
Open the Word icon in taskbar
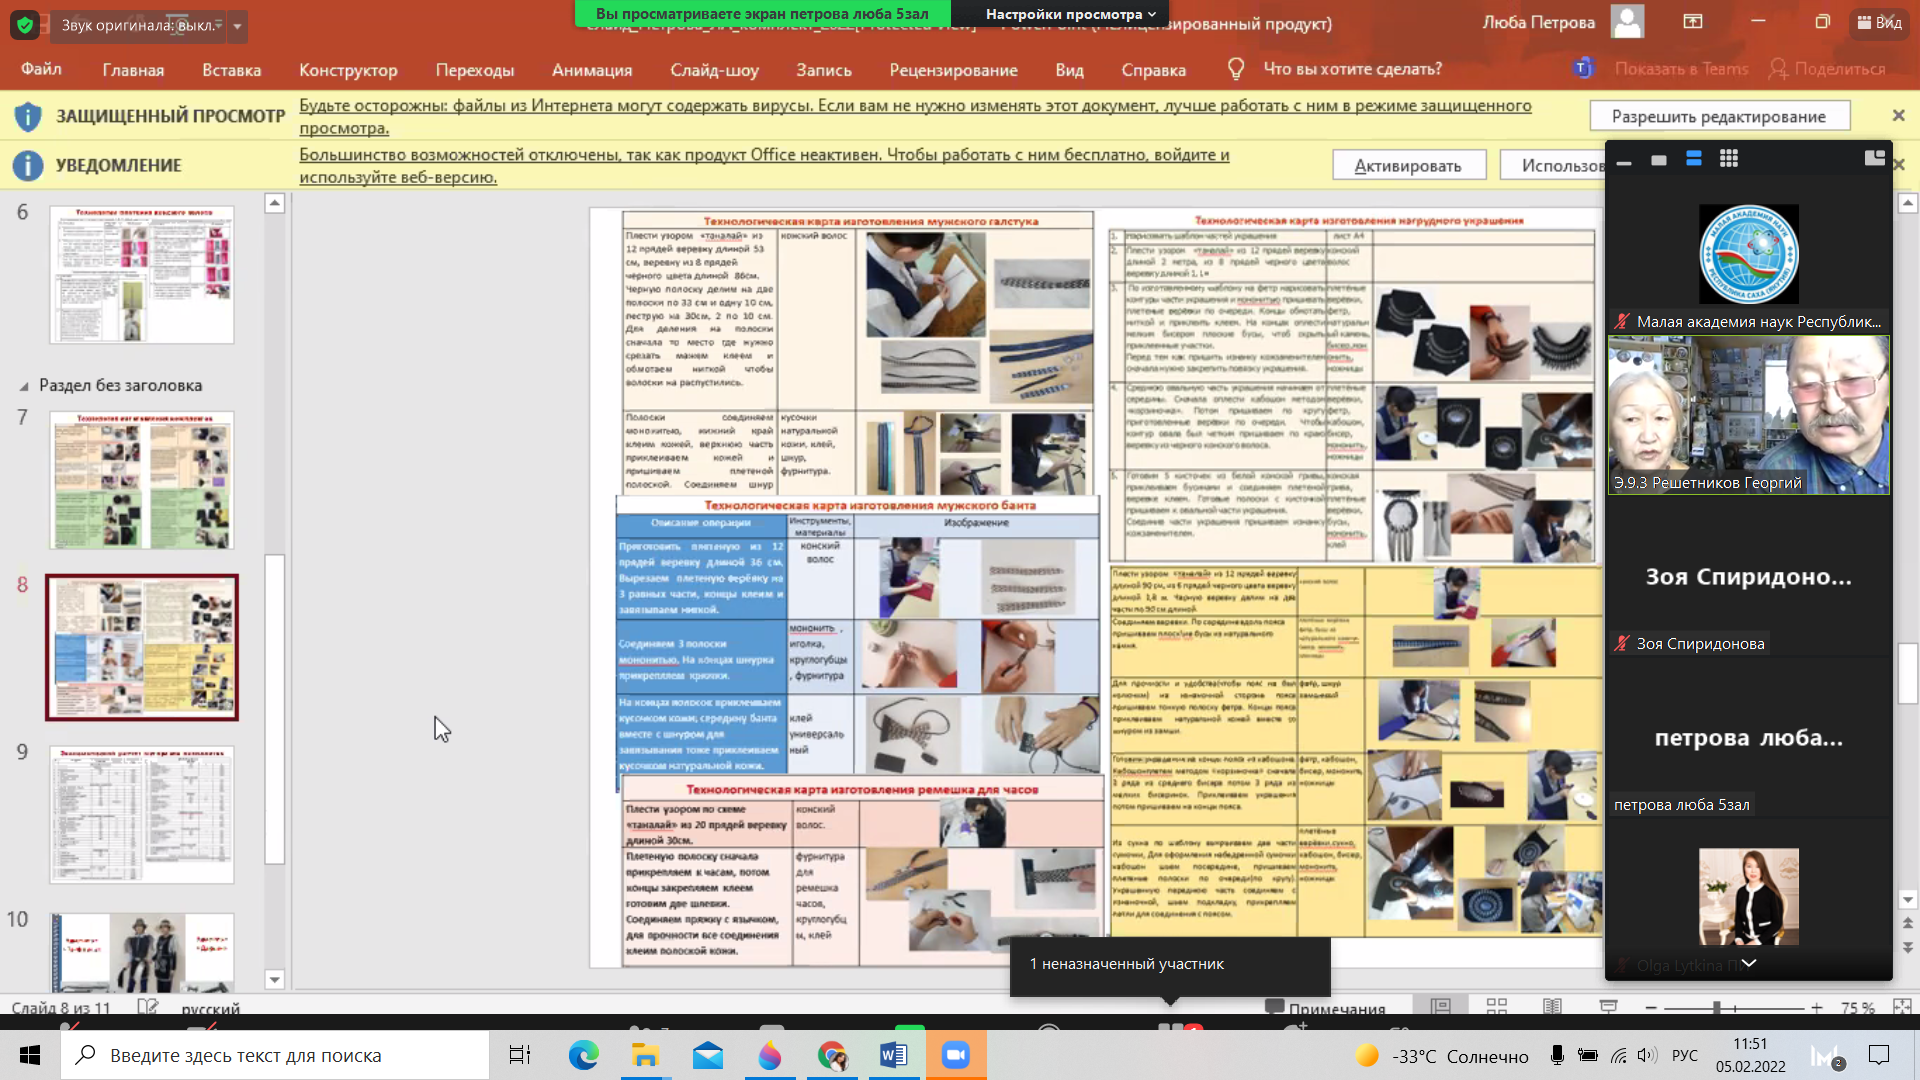pos(893,1055)
